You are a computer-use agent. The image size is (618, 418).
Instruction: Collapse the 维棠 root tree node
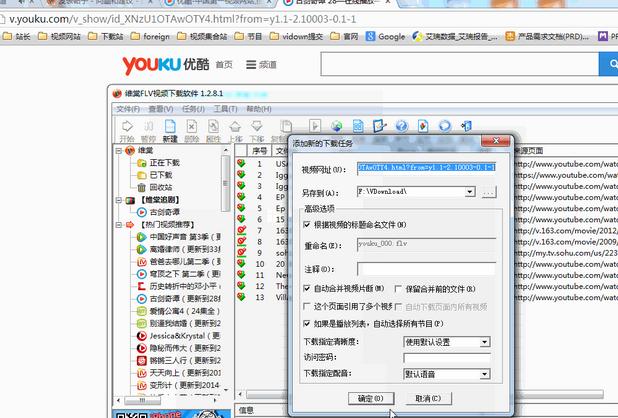[119, 150]
